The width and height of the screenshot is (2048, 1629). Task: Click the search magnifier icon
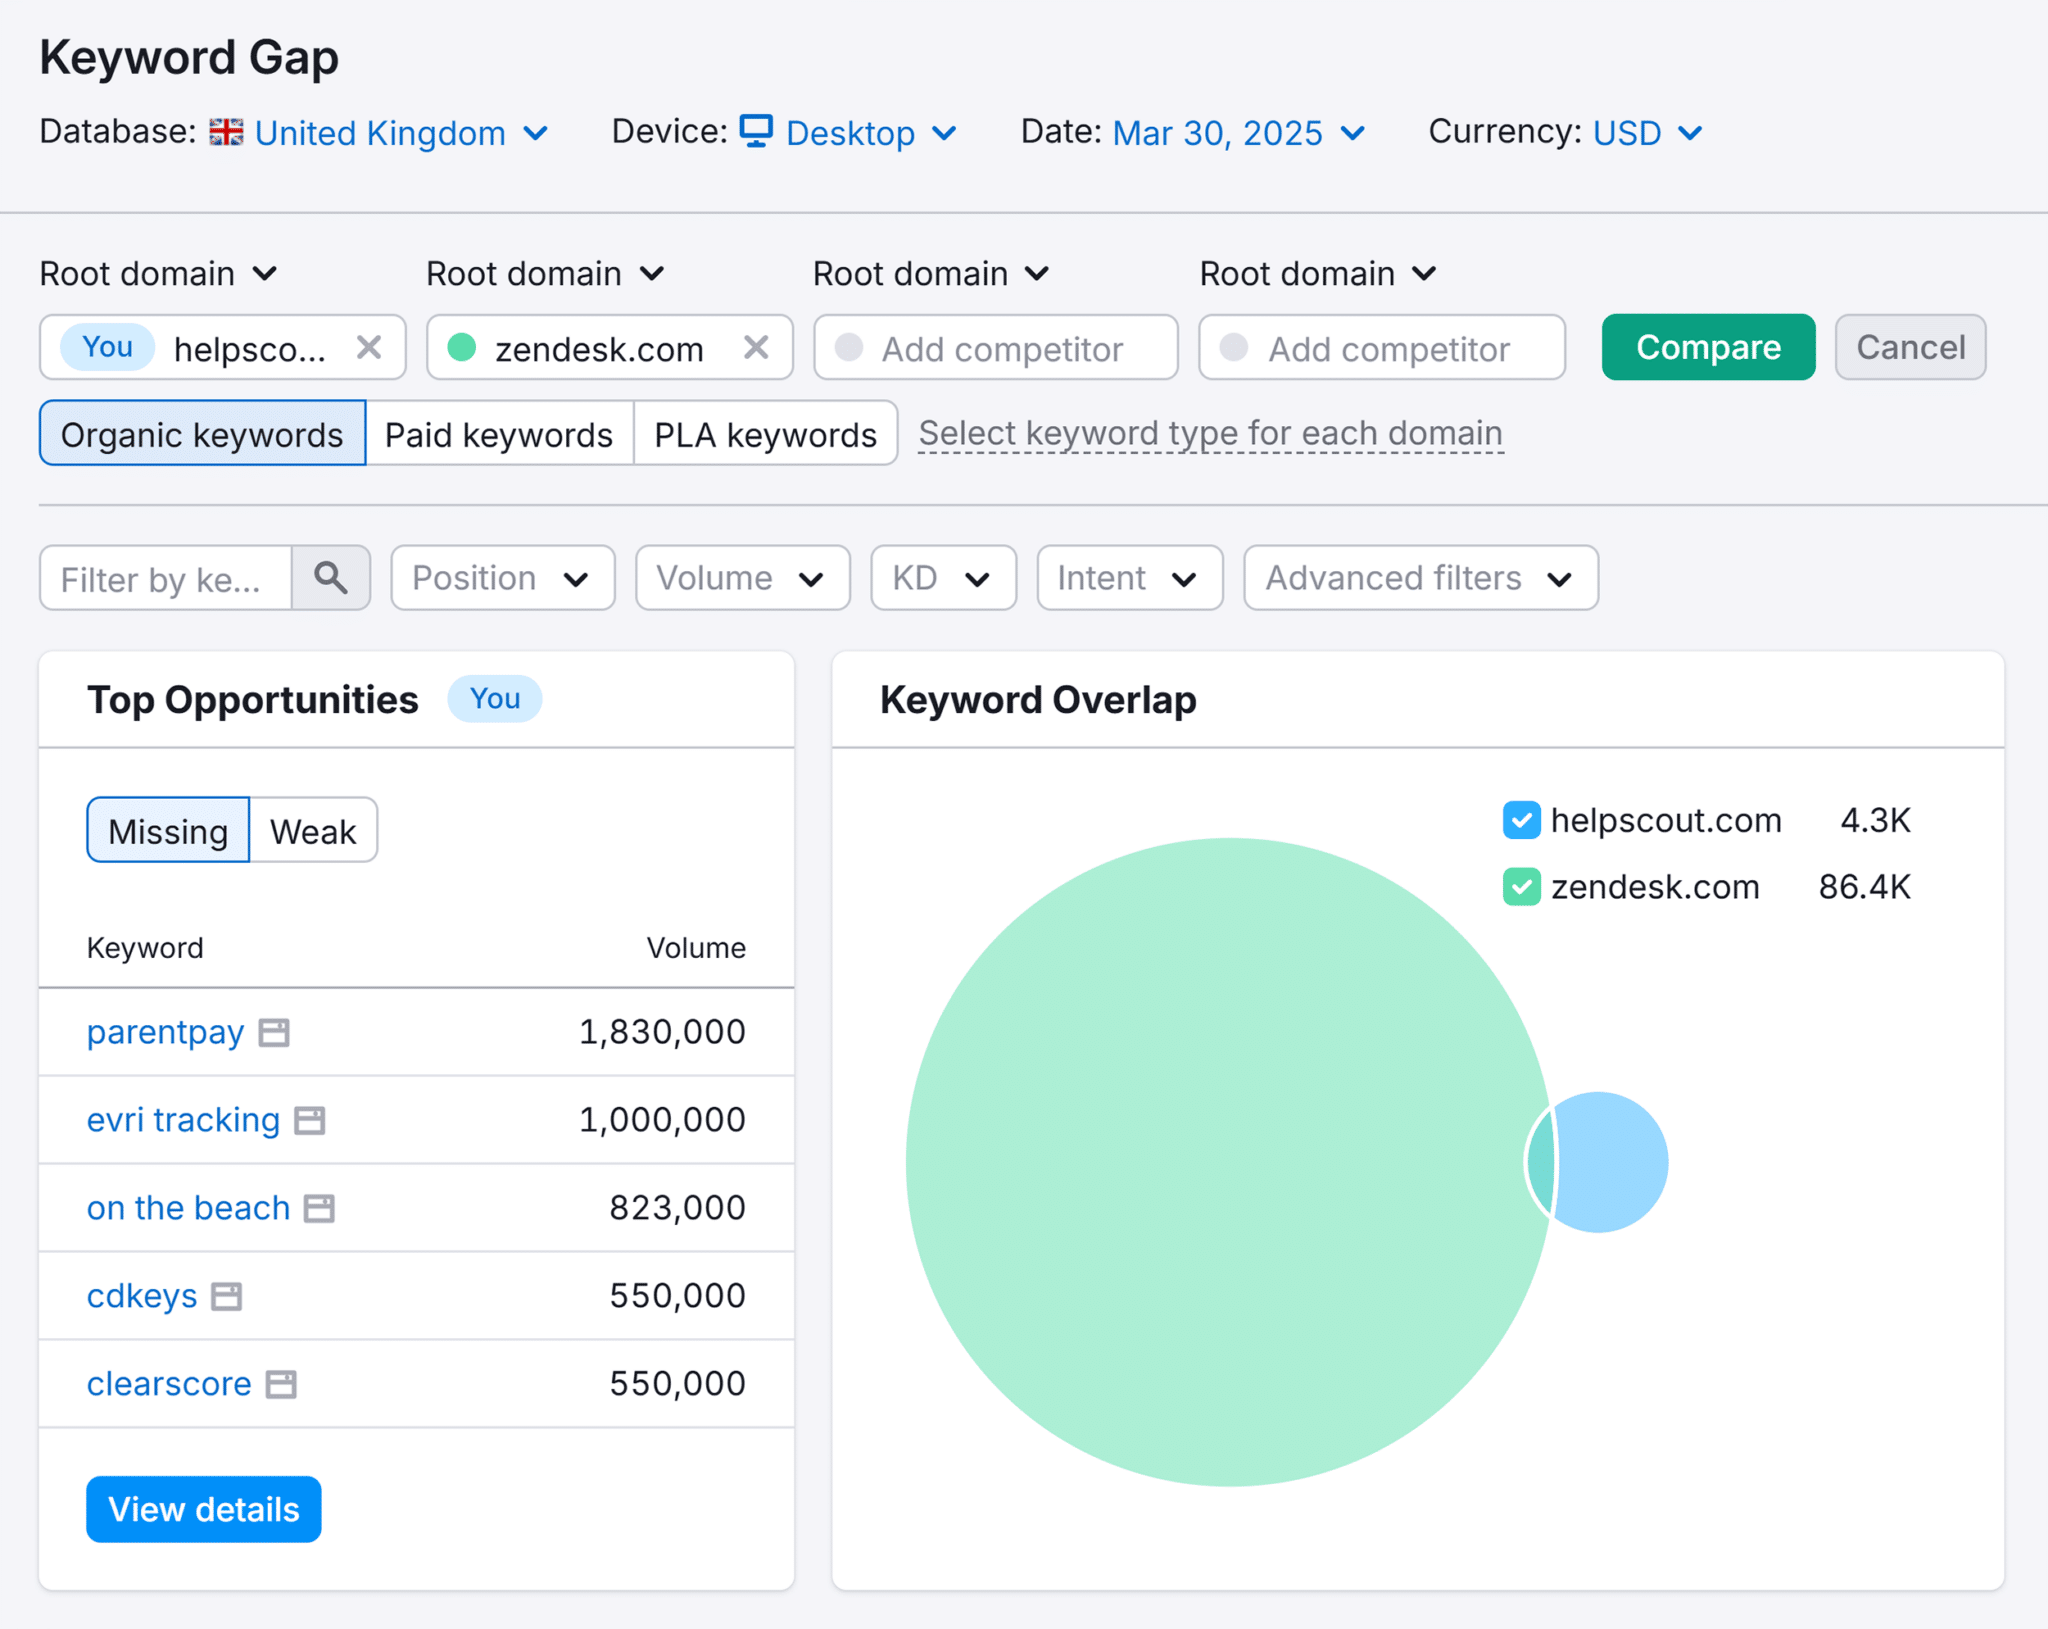[331, 578]
